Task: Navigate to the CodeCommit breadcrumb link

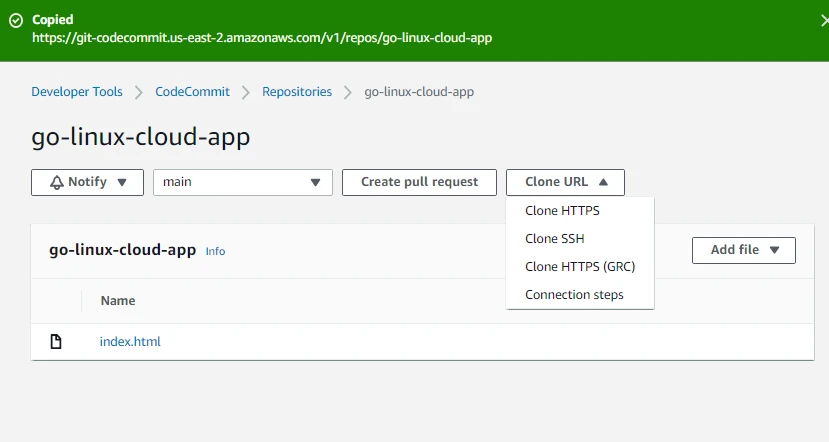Action: tap(192, 92)
